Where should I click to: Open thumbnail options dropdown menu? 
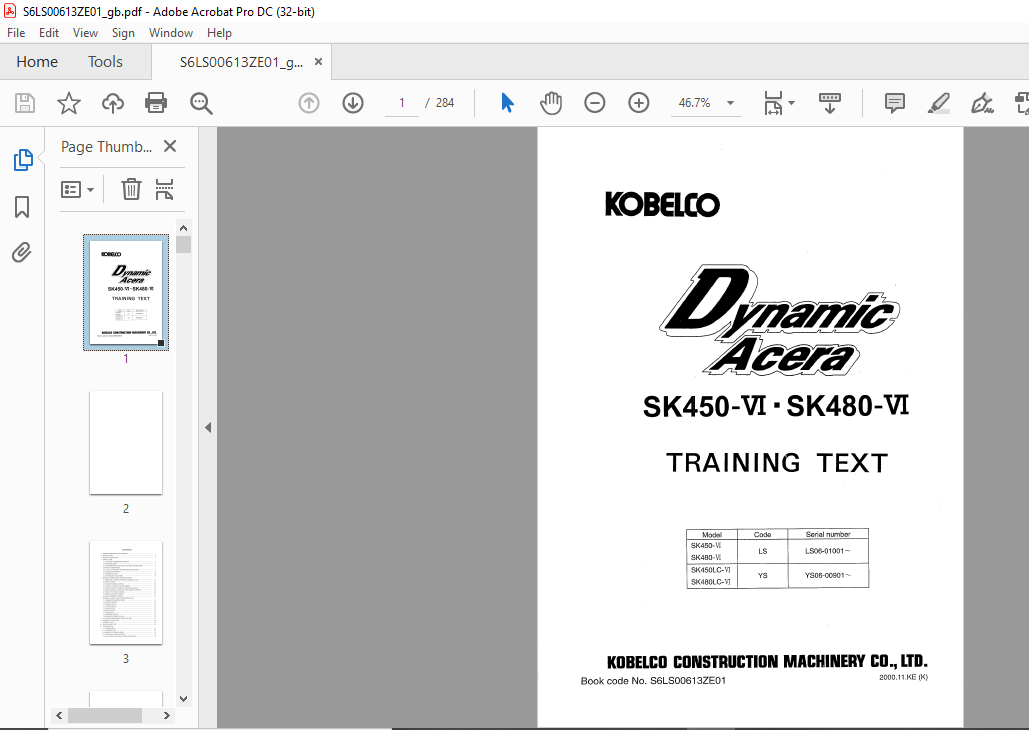click(77, 190)
